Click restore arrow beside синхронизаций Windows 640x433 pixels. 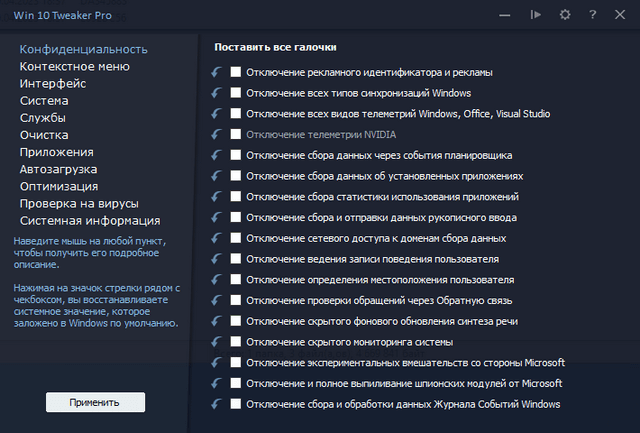pos(216,93)
